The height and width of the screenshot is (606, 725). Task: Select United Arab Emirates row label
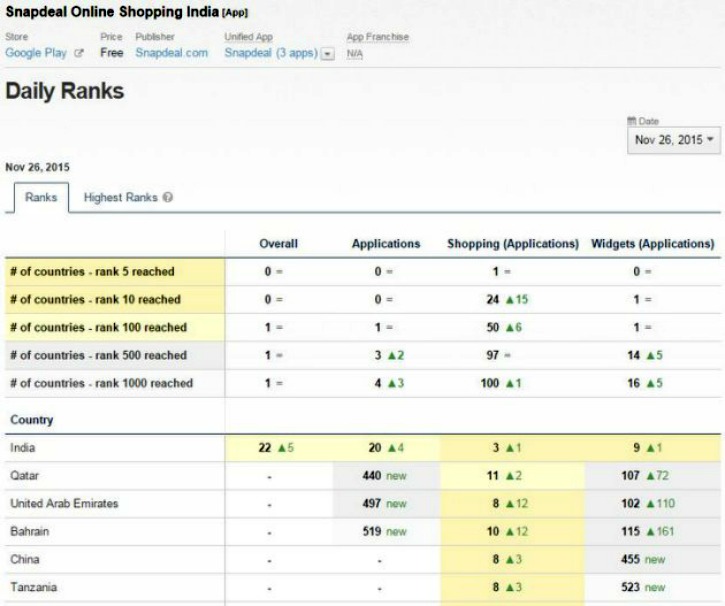click(64, 503)
